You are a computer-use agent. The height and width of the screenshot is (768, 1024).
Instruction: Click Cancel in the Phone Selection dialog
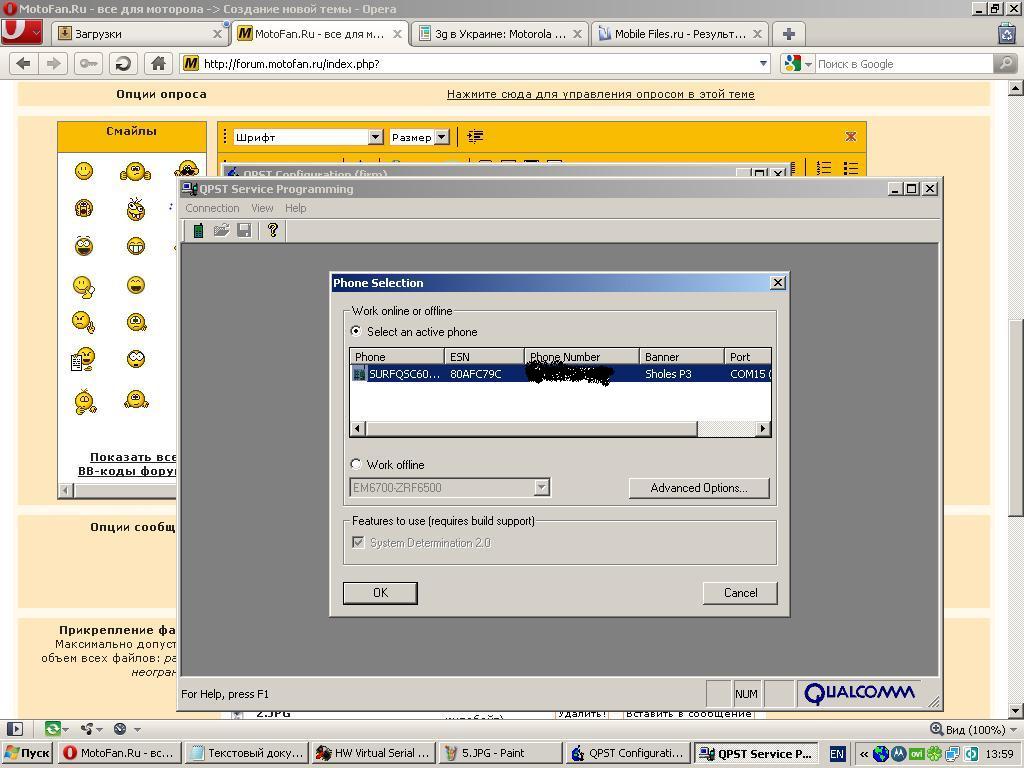coord(740,592)
